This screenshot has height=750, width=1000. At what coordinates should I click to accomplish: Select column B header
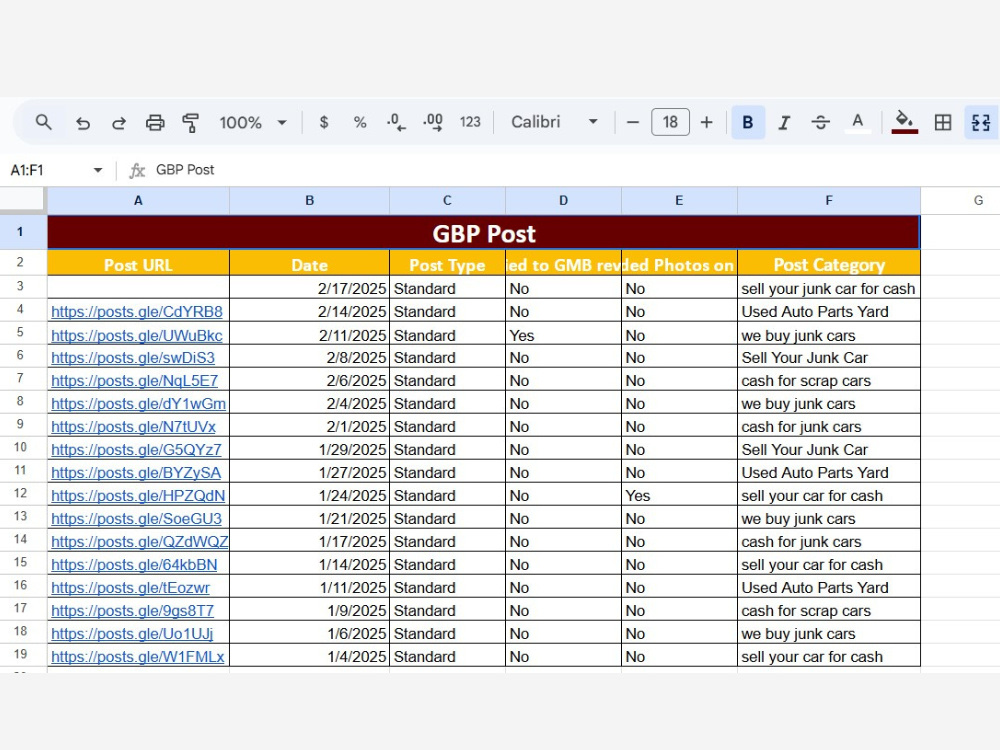pyautogui.click(x=309, y=200)
